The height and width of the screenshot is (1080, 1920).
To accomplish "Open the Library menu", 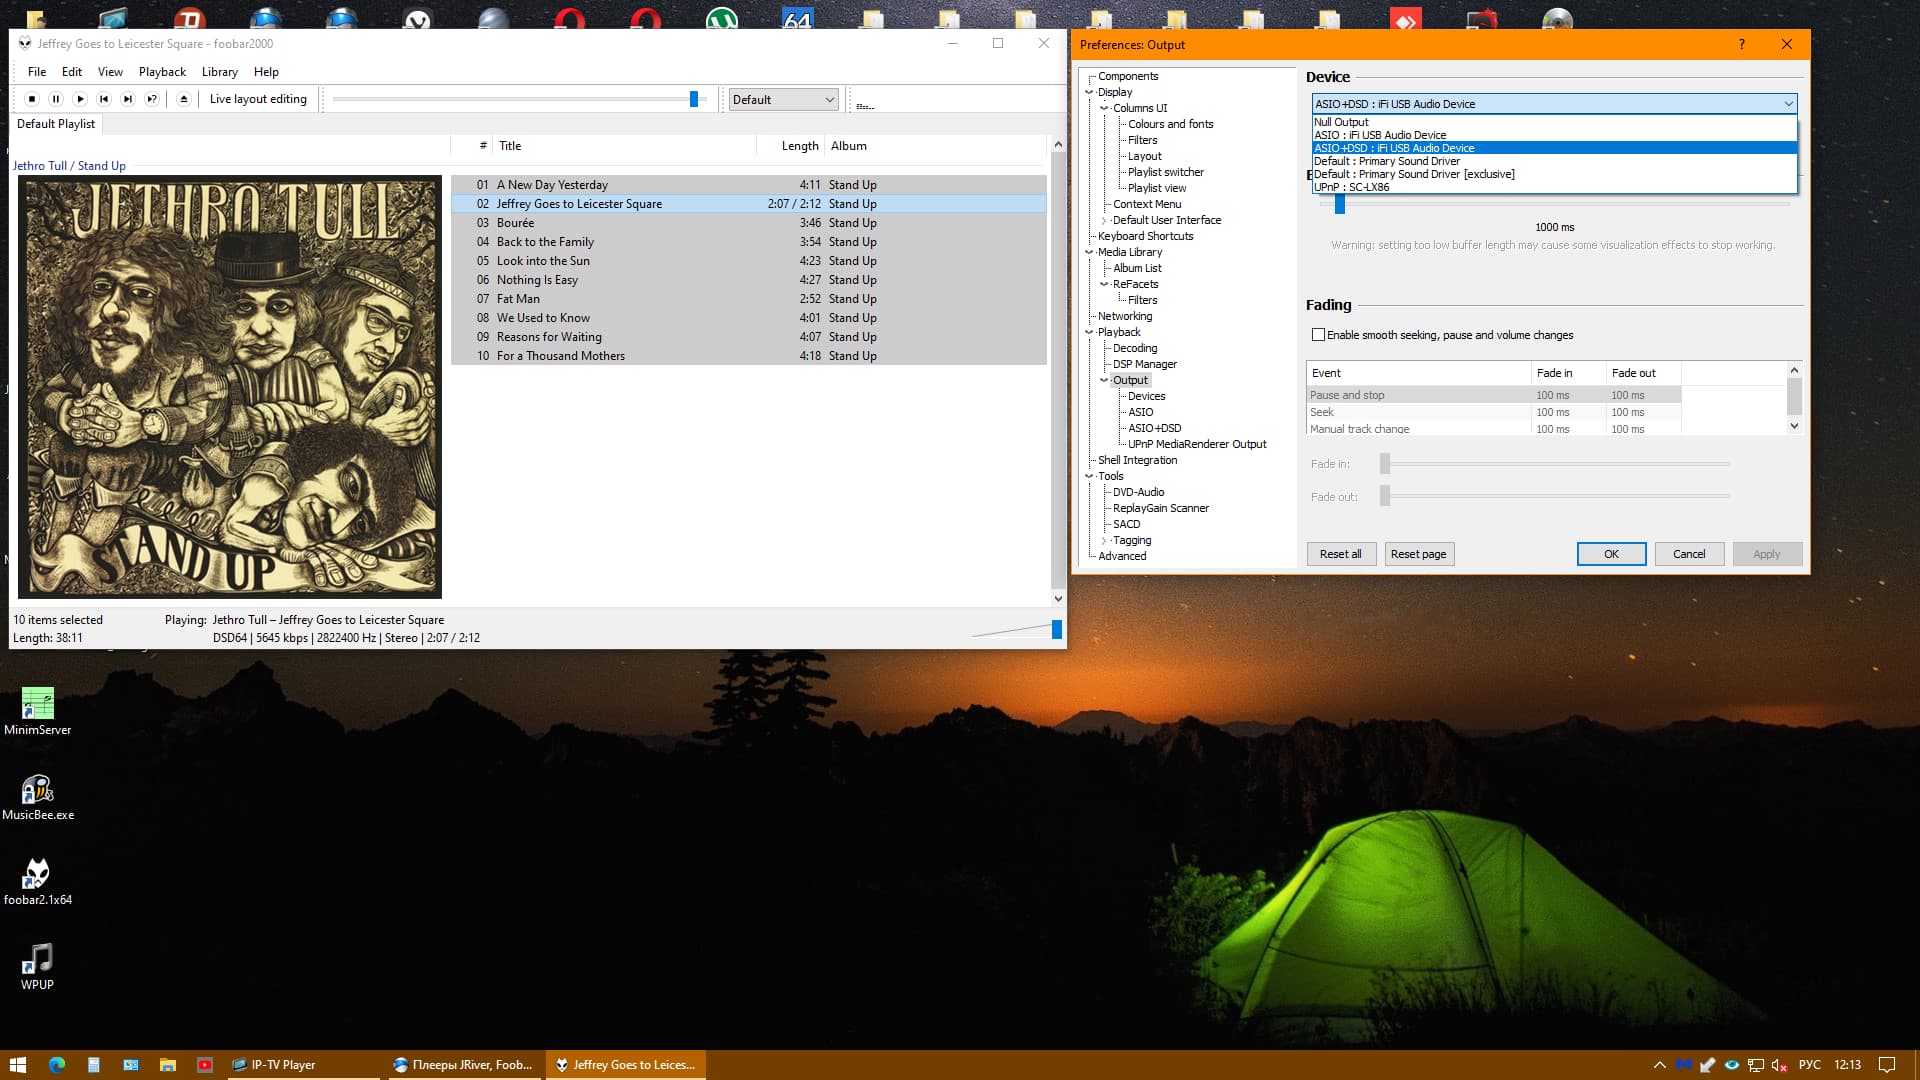I will 219,72.
